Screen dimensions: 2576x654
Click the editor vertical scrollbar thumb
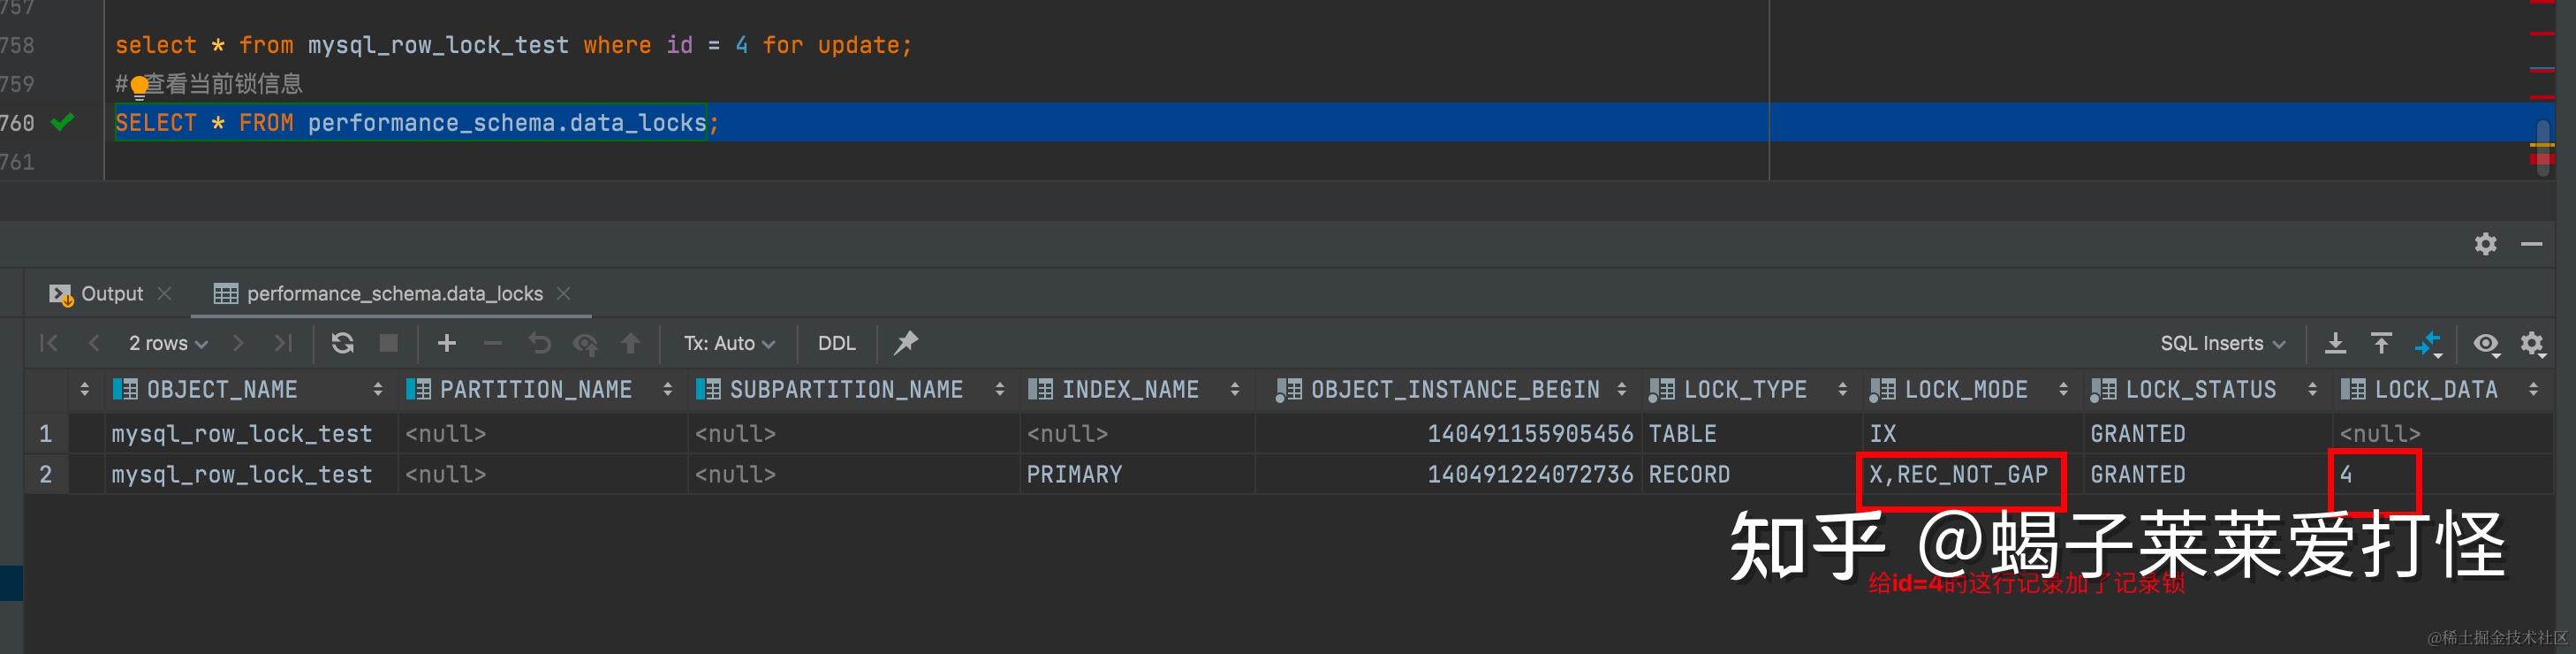[2543, 147]
